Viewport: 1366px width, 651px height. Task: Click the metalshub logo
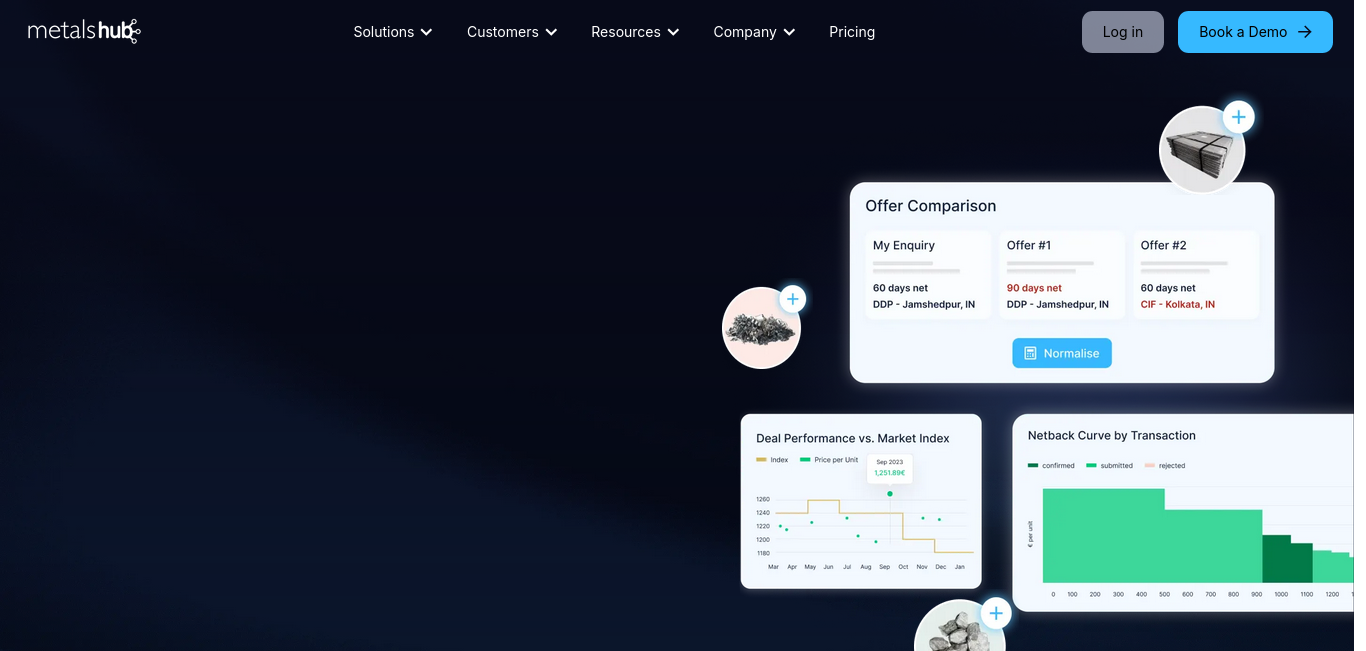click(x=84, y=31)
